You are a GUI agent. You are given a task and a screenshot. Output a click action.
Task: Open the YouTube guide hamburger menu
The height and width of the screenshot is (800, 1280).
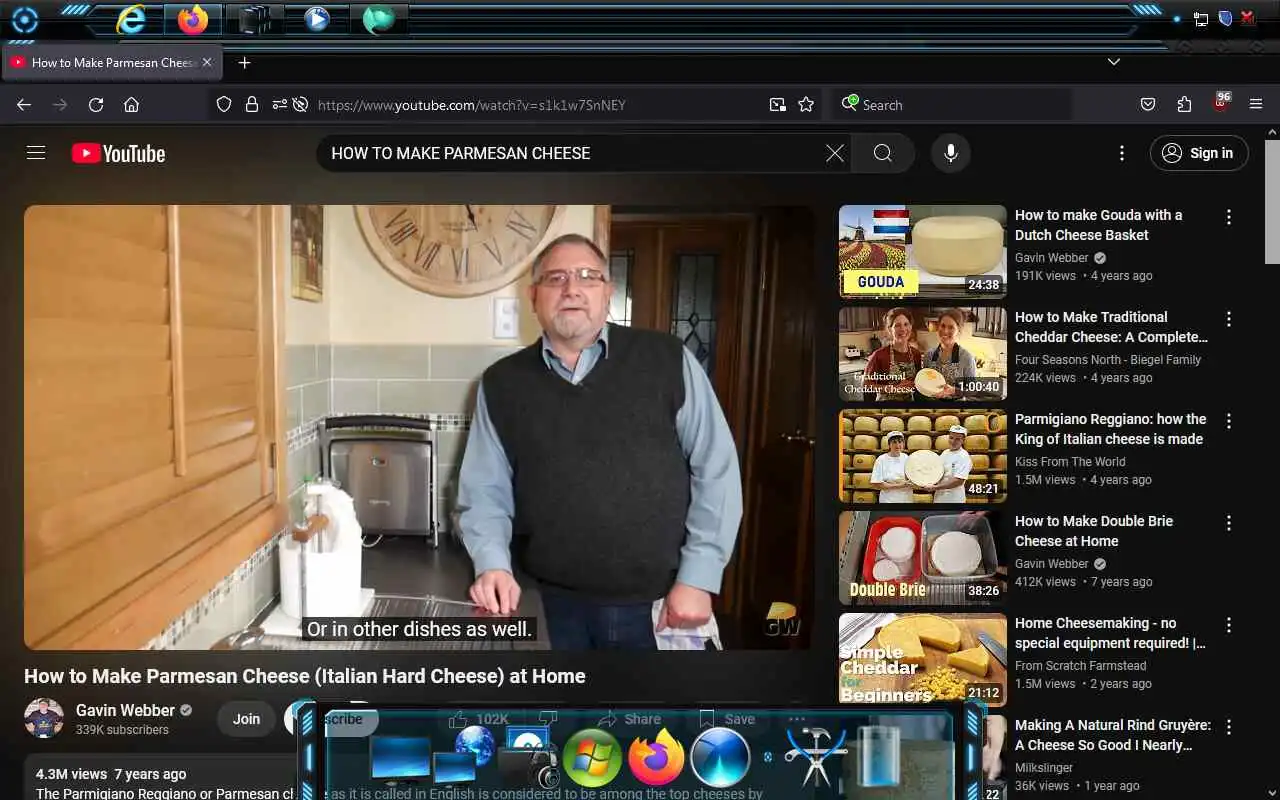point(36,153)
